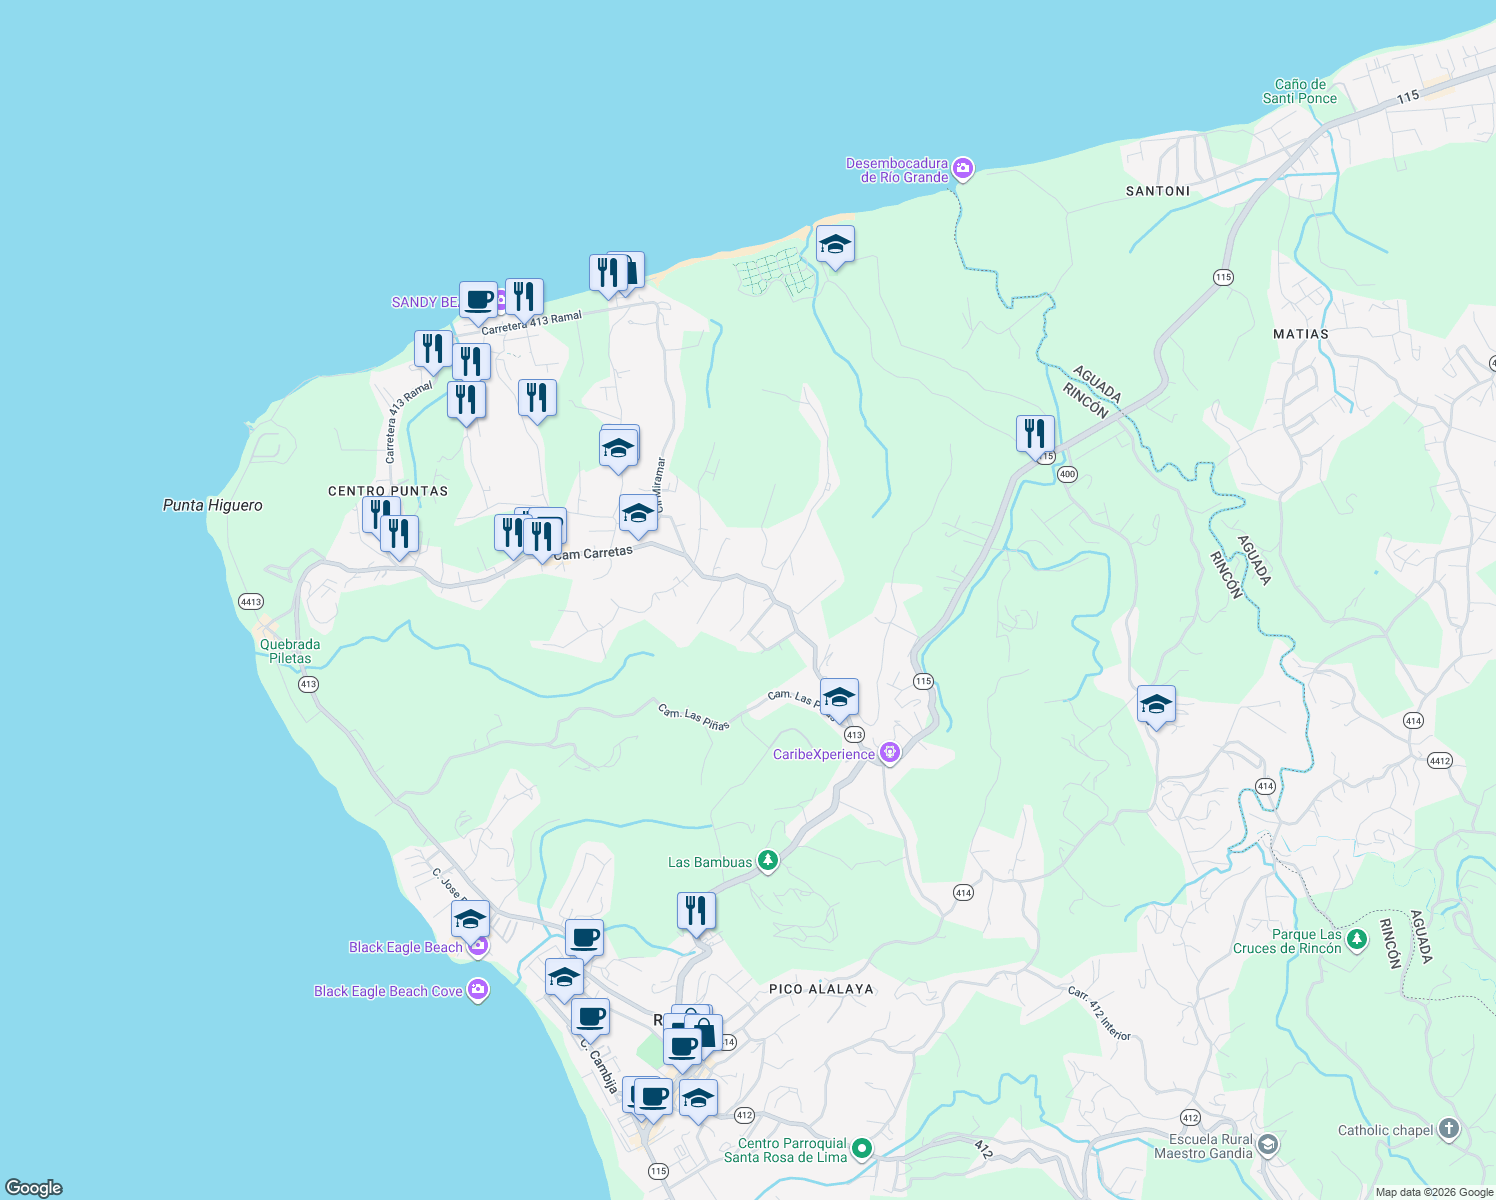Screen dimensions: 1496x1200
Task: Select the coffee cup marker near Sandy Beach
Action: tap(477, 300)
